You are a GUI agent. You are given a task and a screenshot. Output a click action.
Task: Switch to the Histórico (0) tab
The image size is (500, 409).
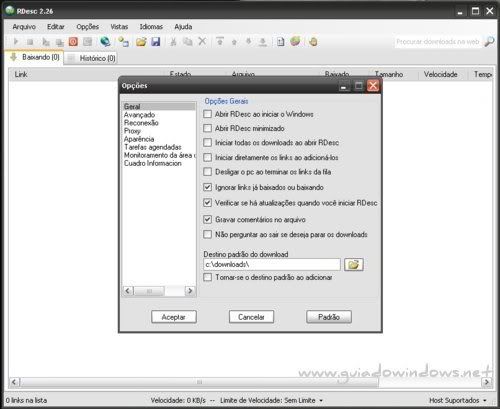(x=91, y=58)
